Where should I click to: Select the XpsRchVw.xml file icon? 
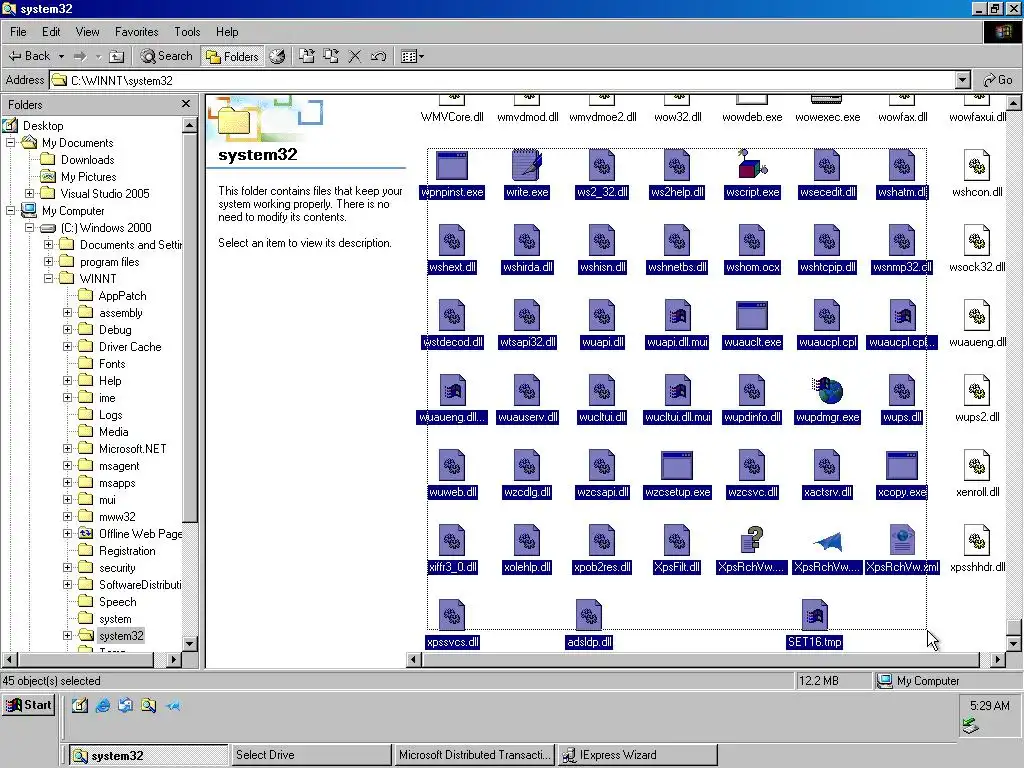(902, 540)
